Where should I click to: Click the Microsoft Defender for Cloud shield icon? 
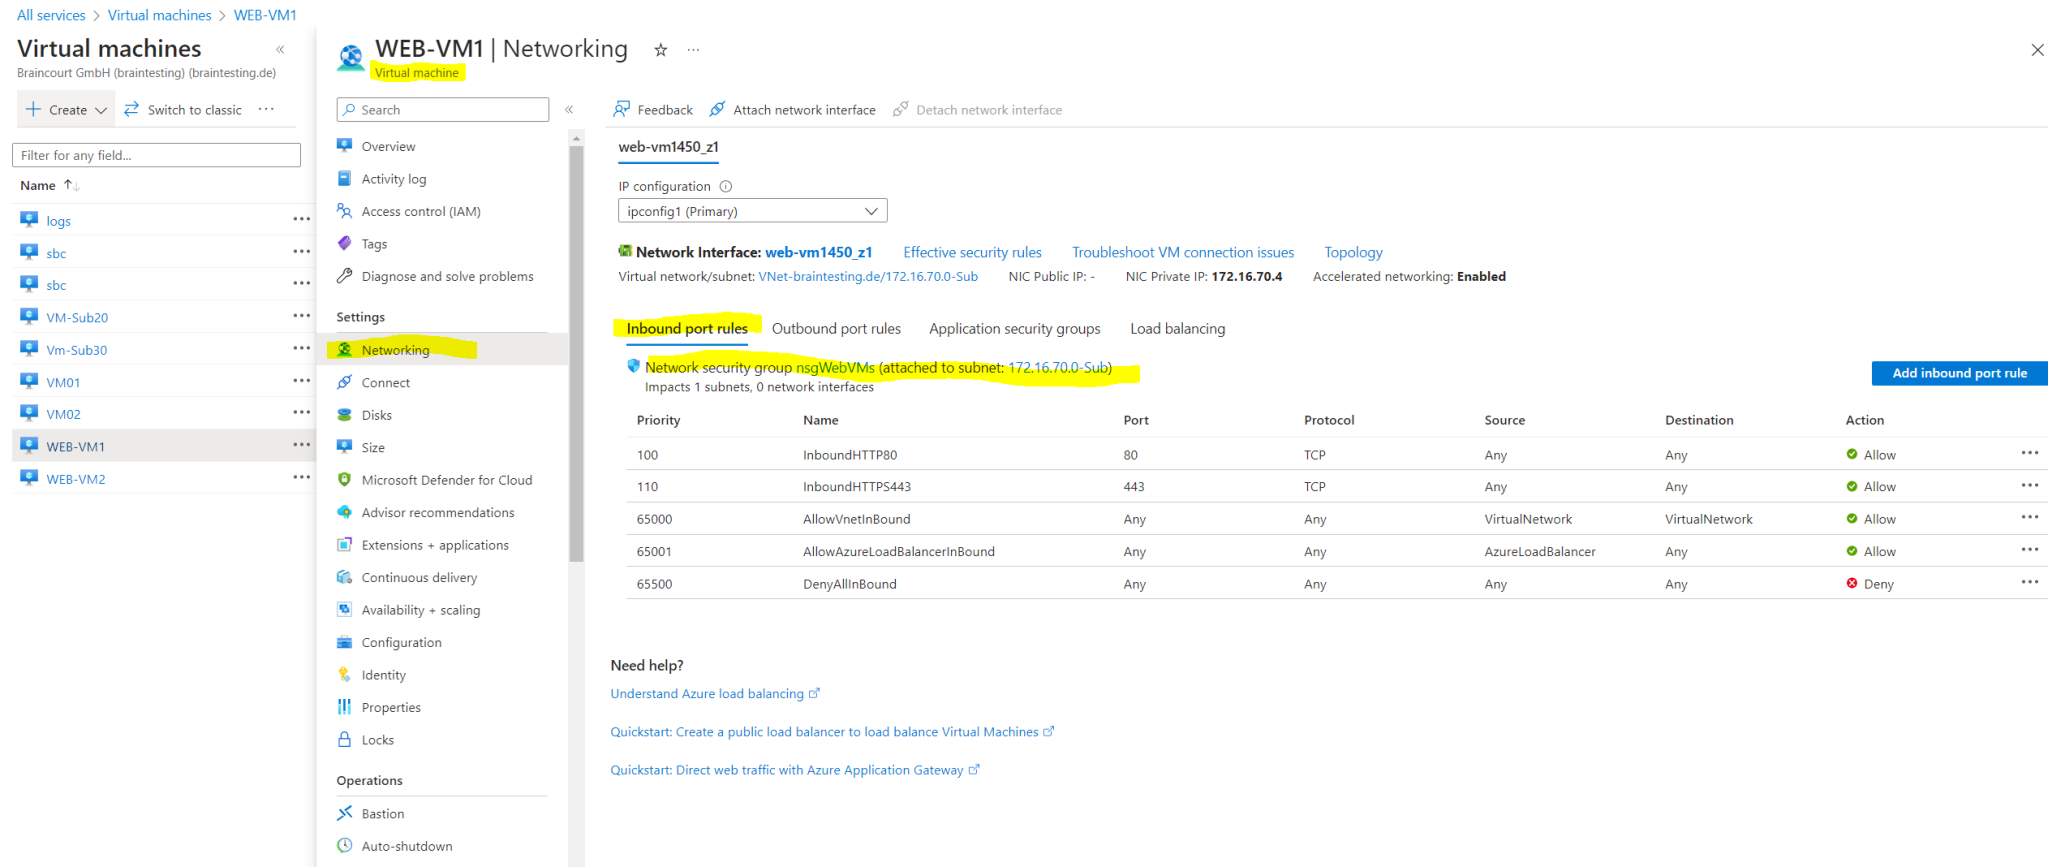pos(345,480)
